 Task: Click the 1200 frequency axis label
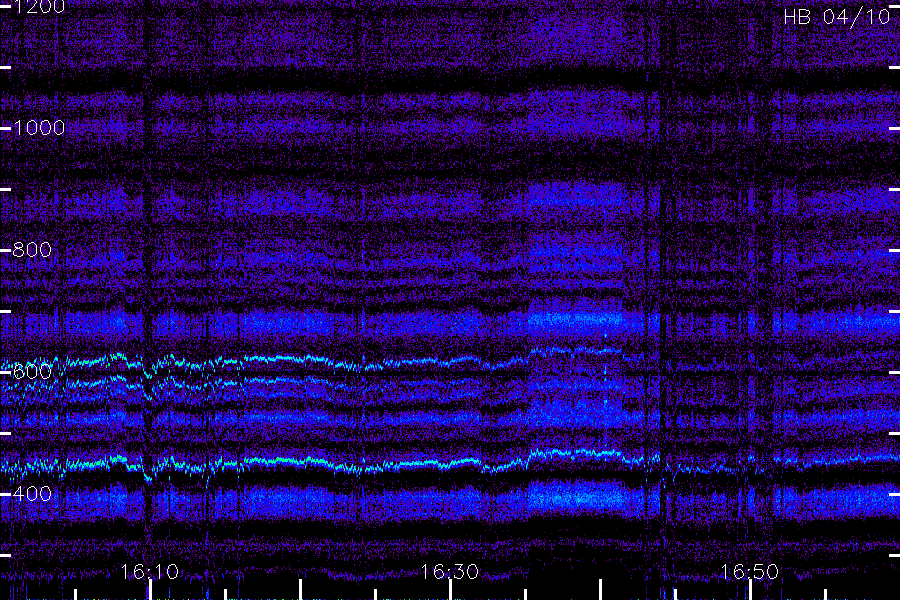click(39, 7)
